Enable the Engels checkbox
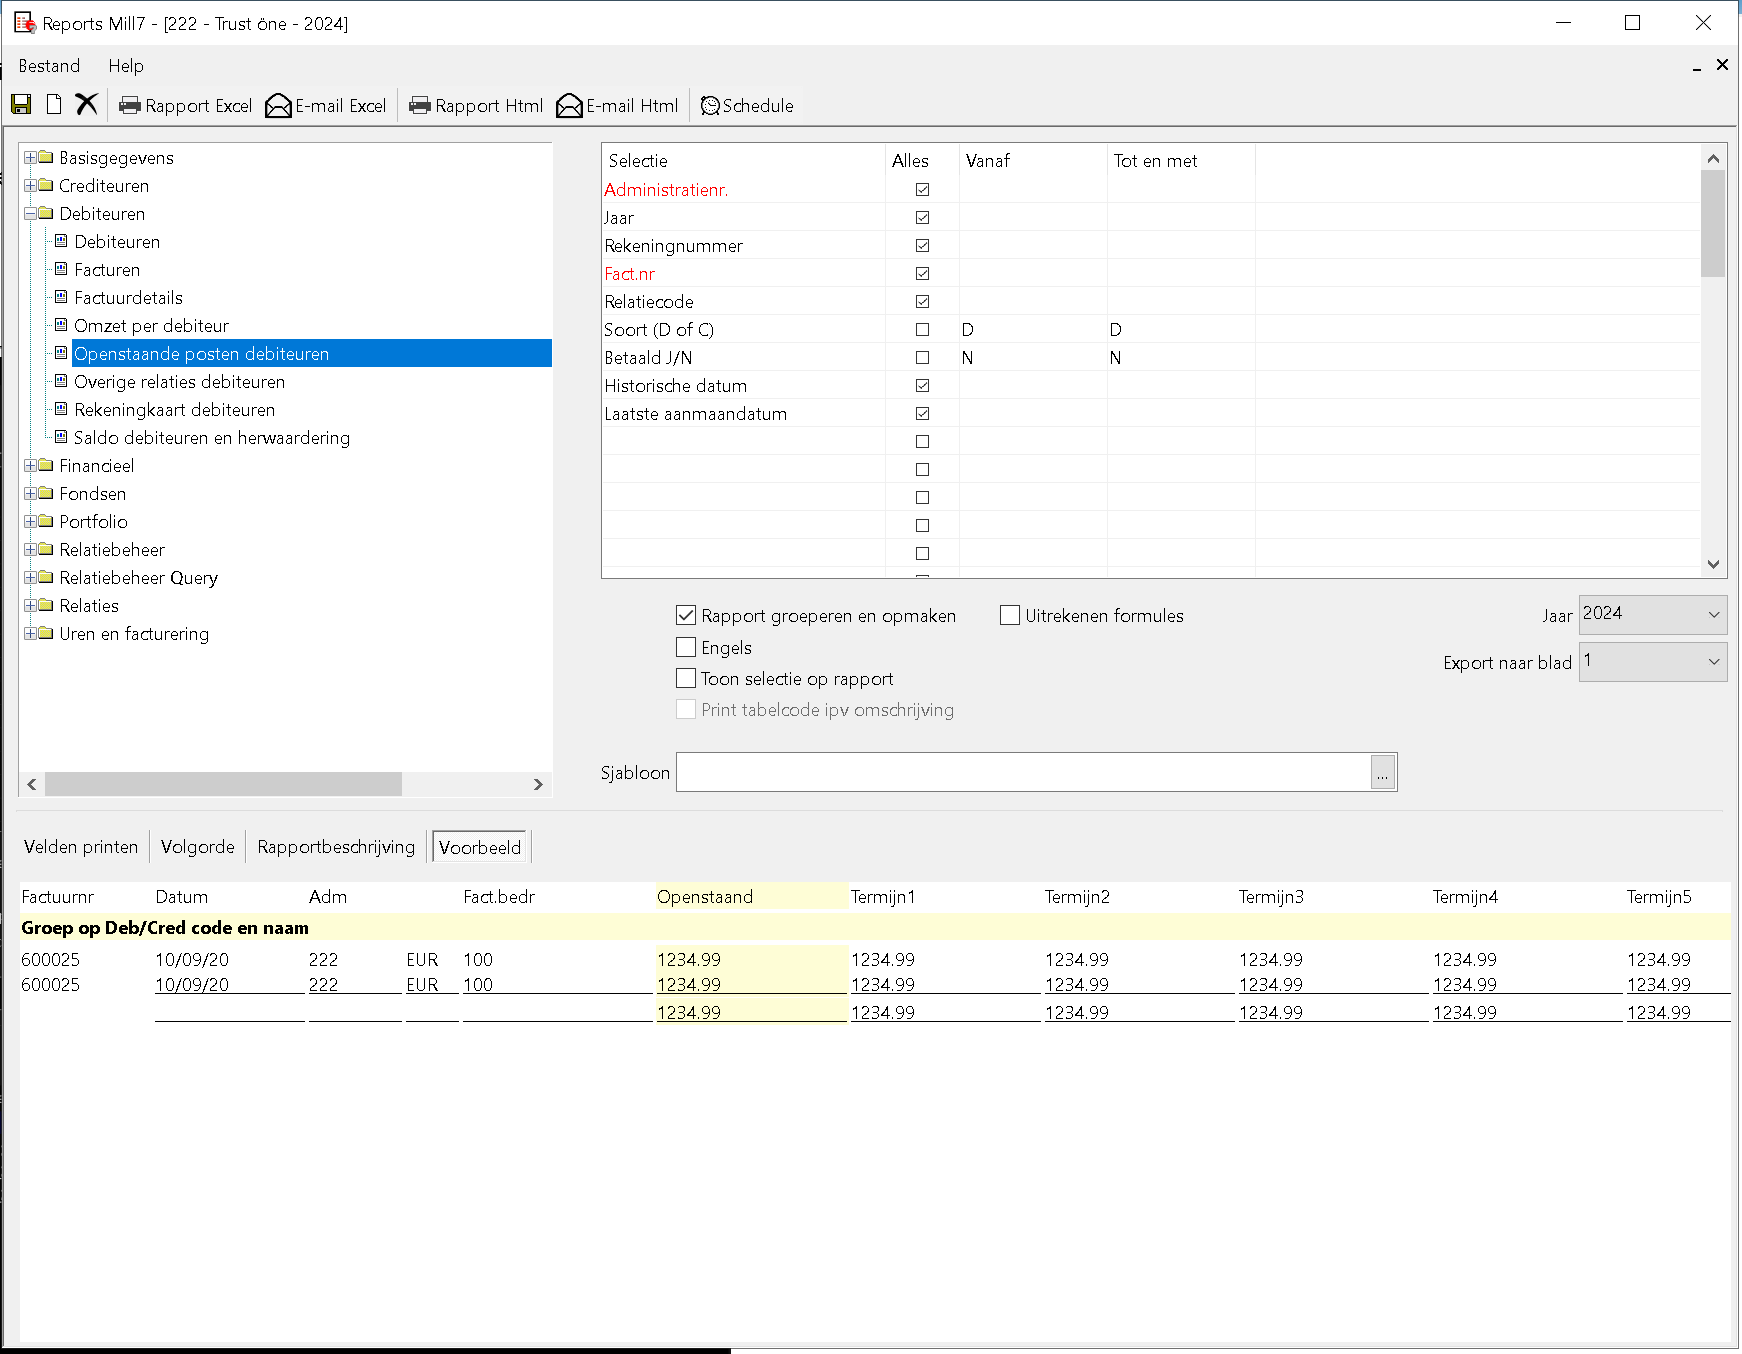 [686, 647]
